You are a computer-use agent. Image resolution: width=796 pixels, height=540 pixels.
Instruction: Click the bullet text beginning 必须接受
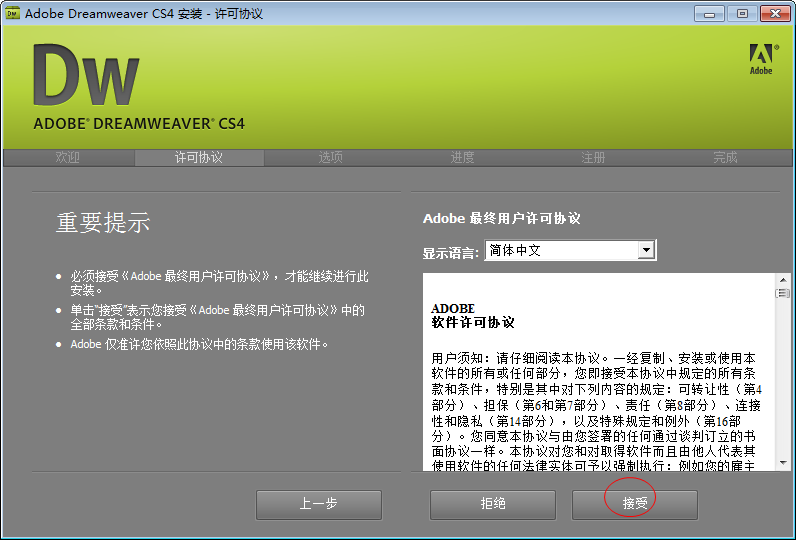[219, 283]
